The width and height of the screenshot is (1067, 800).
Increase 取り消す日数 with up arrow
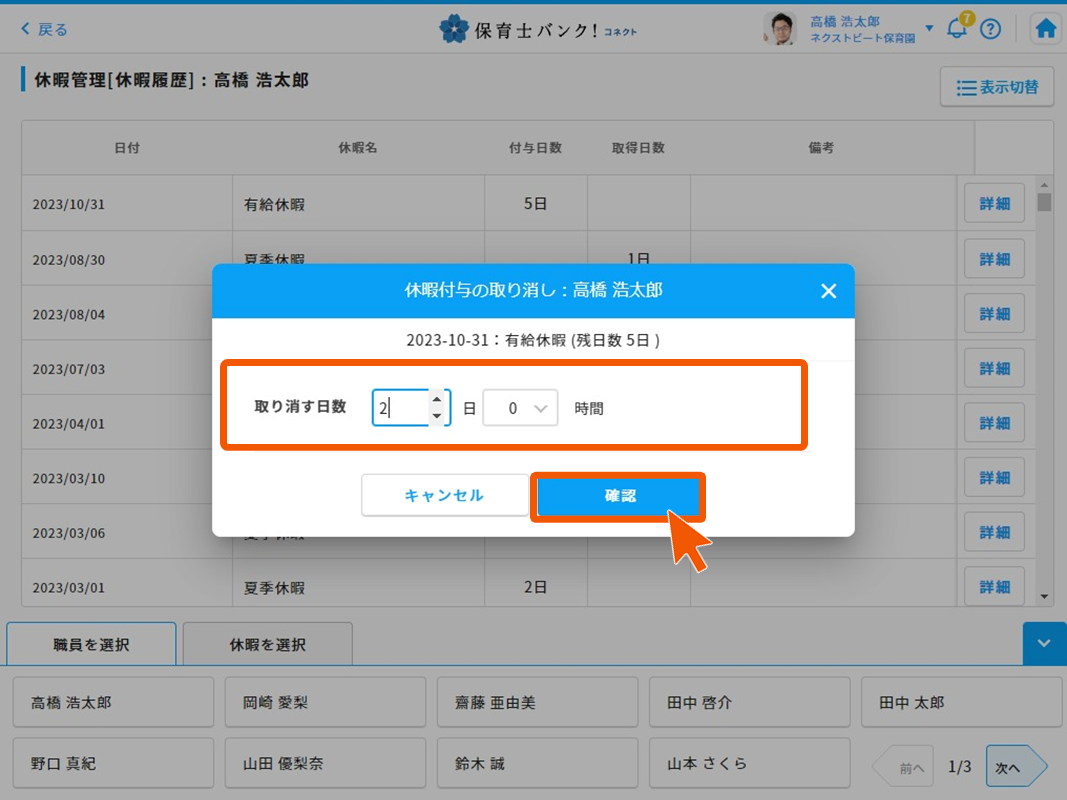click(x=436, y=399)
